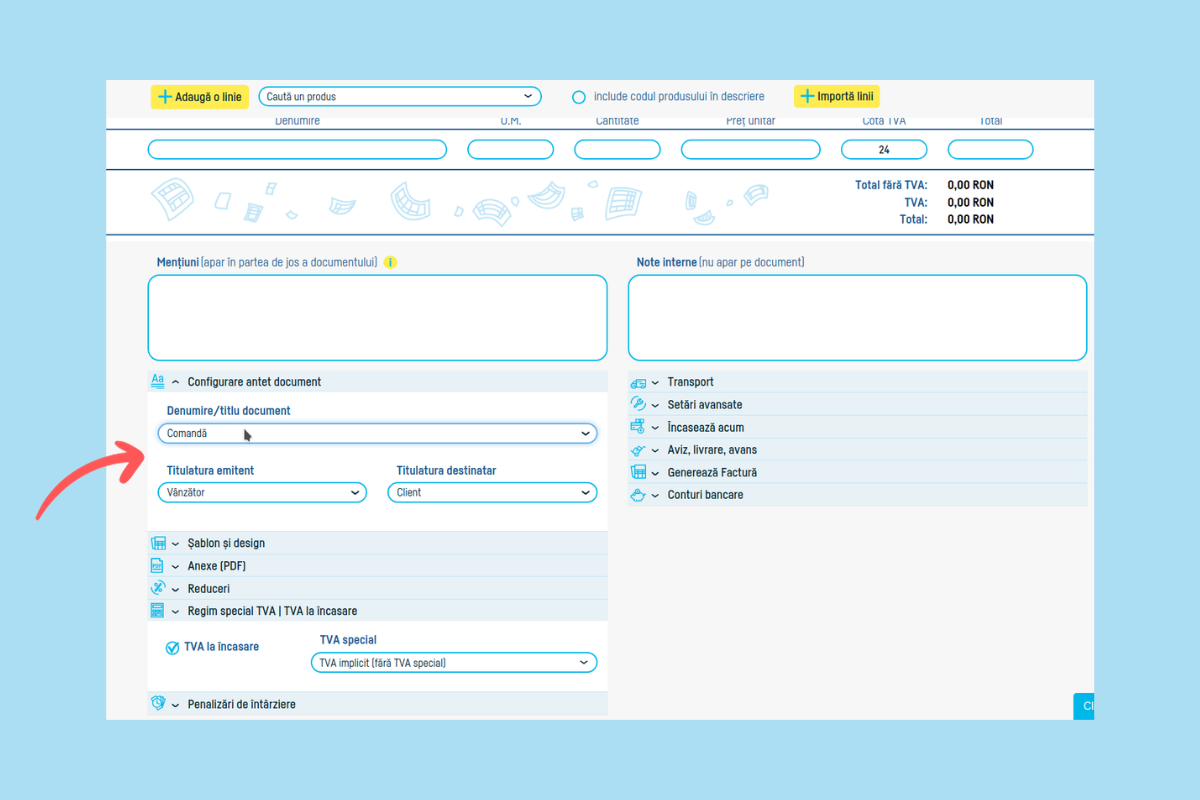Open the Titulatura emitent Vânzător dropdown
This screenshot has height=800, width=1200.
(262, 493)
